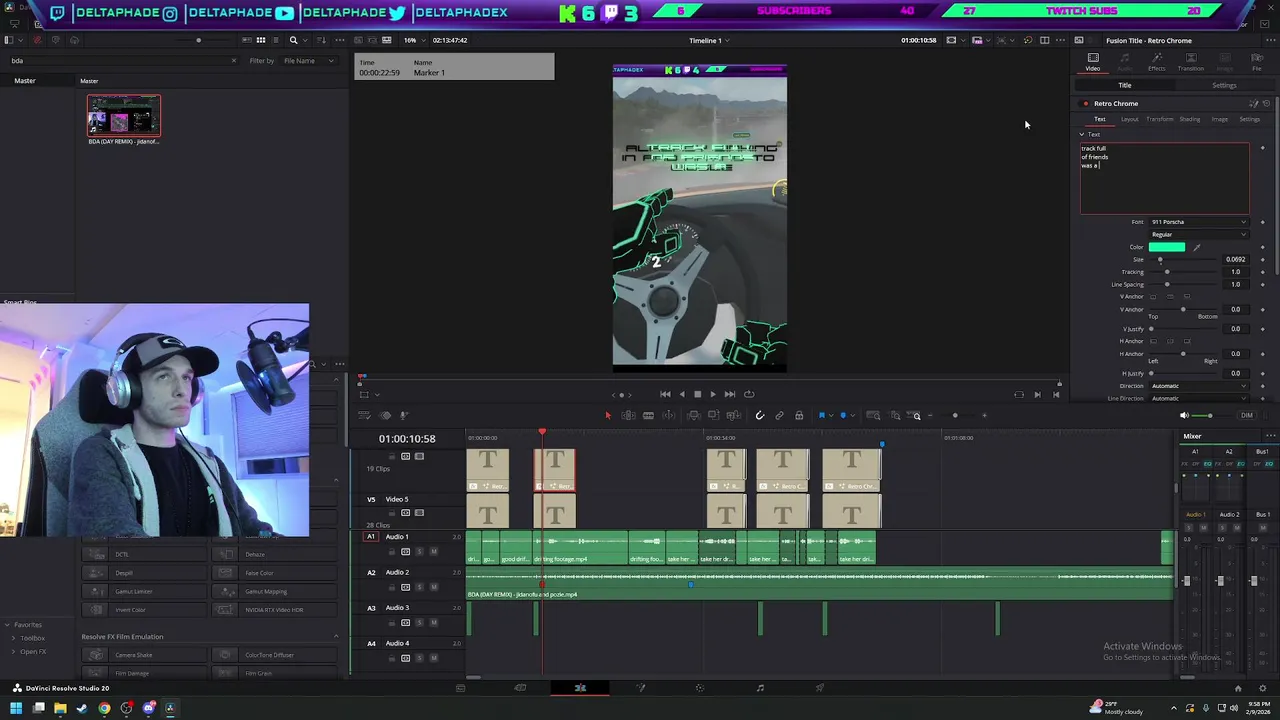Open the Video tab in Inspector
Screen dimensions: 1280x720
(x=1093, y=62)
